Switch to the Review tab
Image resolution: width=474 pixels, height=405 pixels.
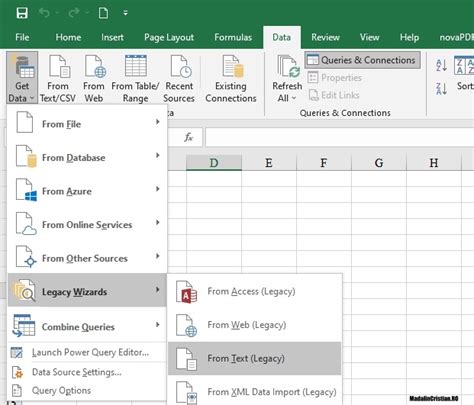coord(325,37)
